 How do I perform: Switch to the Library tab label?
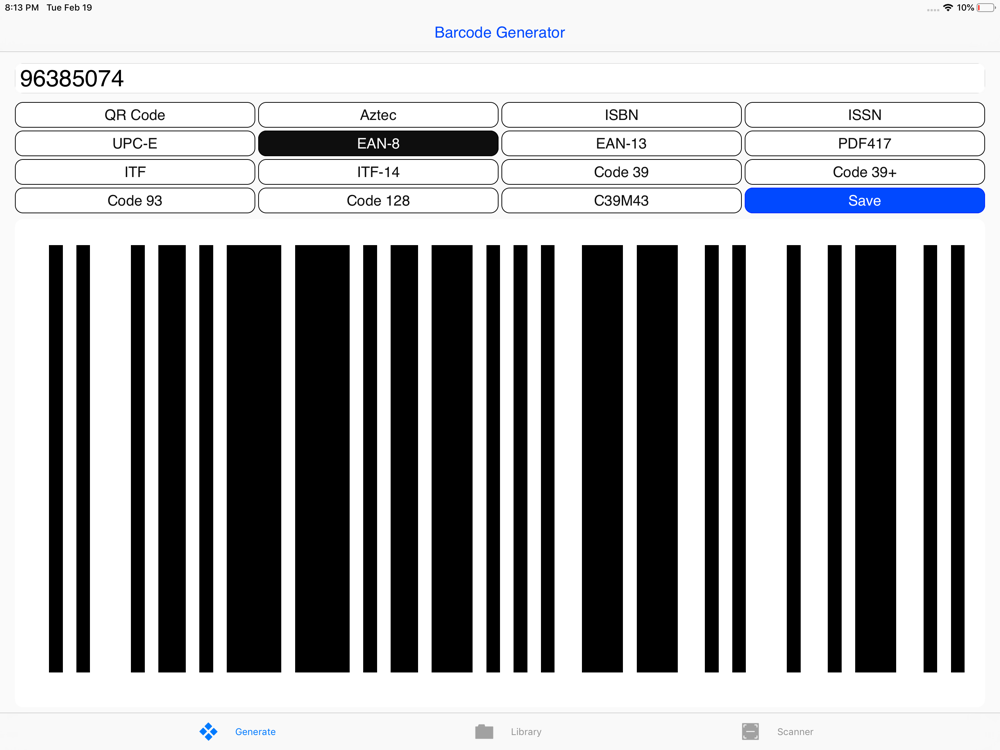[x=526, y=732]
